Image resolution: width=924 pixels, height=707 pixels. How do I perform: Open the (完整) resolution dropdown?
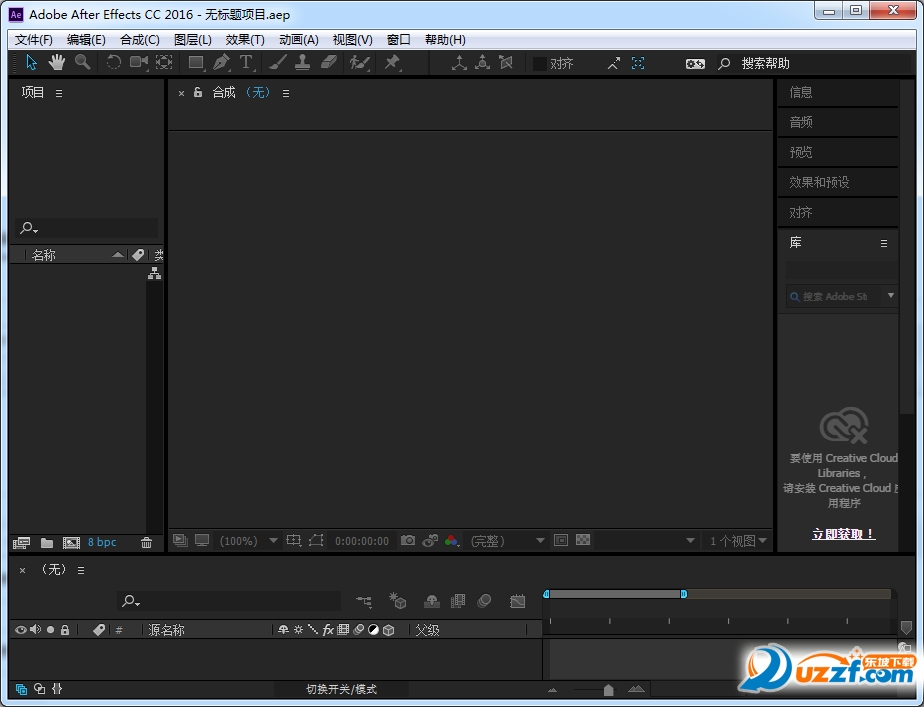click(507, 541)
